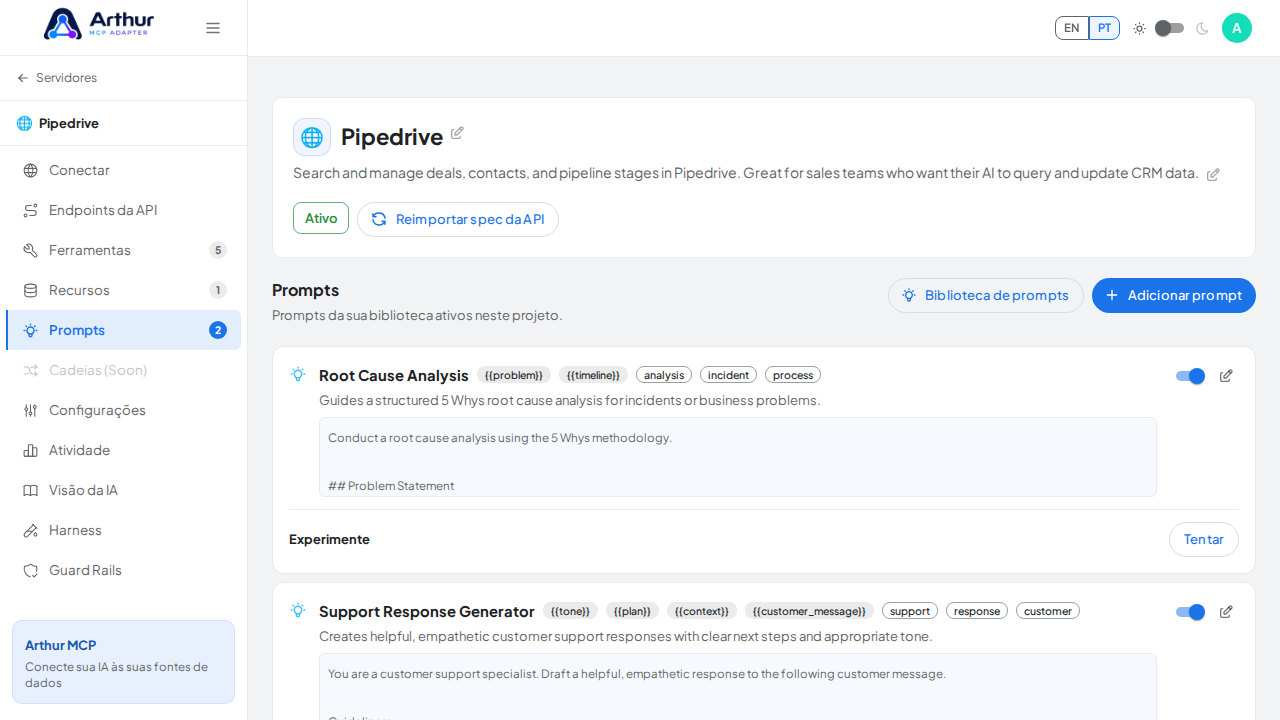Image resolution: width=1280 pixels, height=720 pixels.
Task: Click the customer tag
Action: 1048,611
